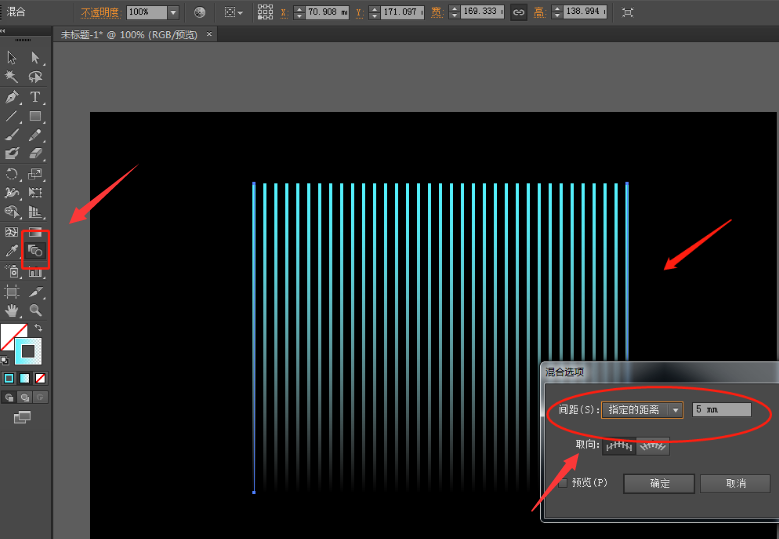Screen dimensions: 779x539
Task: Select the Zoom tool
Action: (35, 310)
